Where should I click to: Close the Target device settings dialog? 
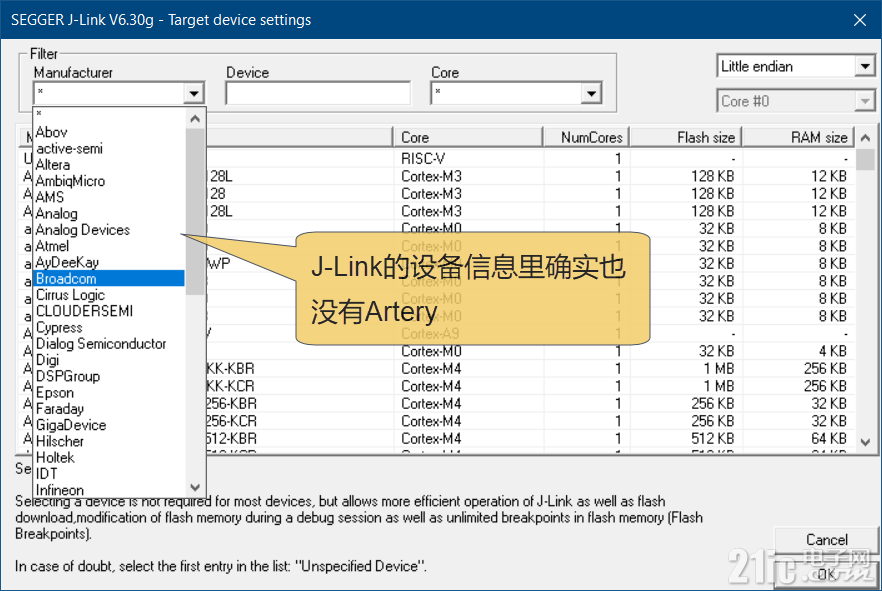860,20
